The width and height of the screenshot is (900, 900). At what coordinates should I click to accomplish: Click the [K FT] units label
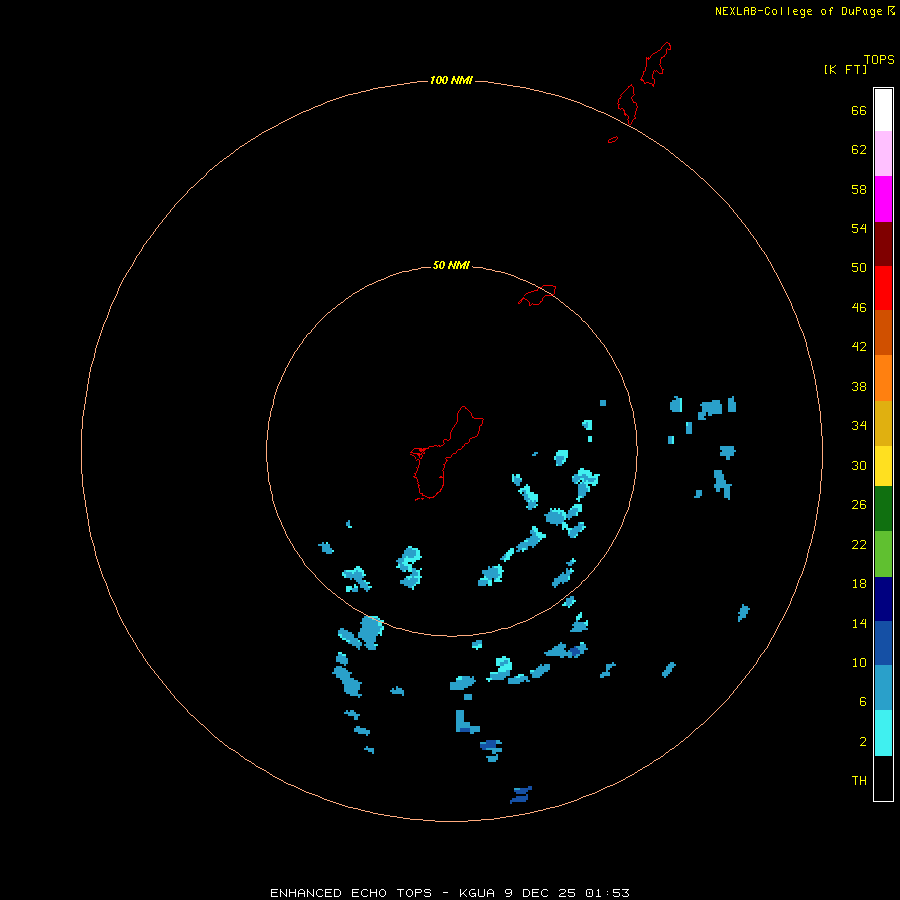pos(845,69)
